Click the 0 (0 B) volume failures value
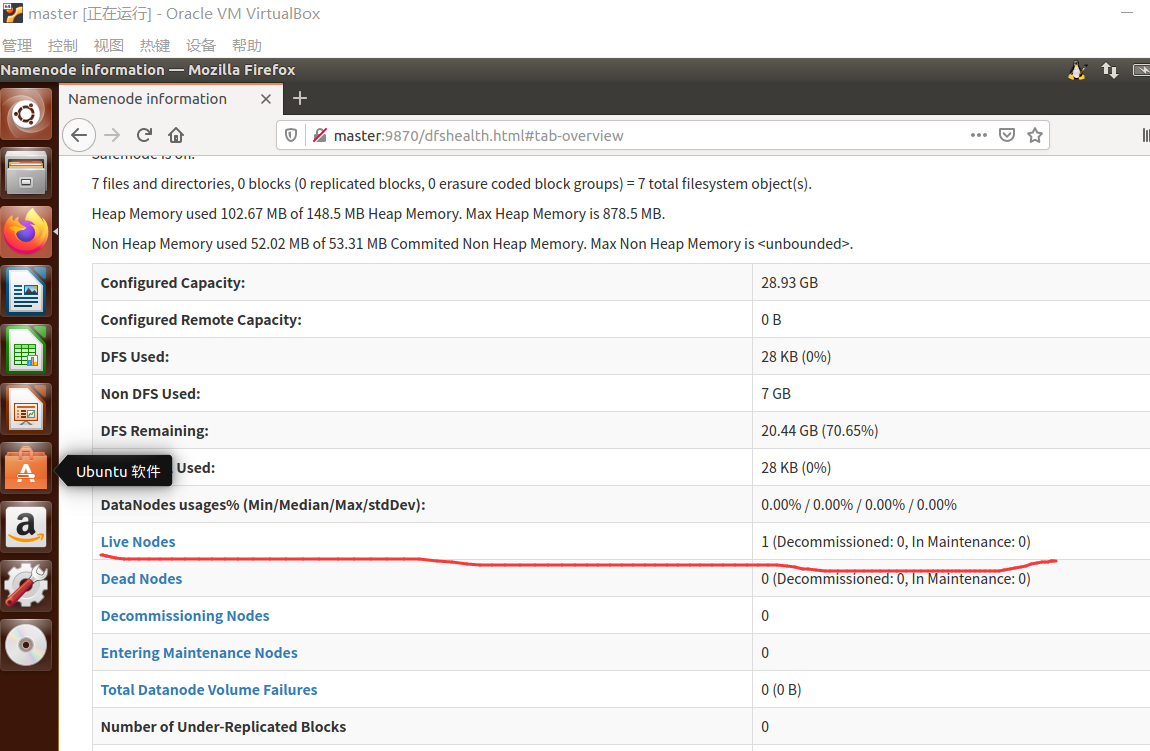1150x751 pixels. 781,690
